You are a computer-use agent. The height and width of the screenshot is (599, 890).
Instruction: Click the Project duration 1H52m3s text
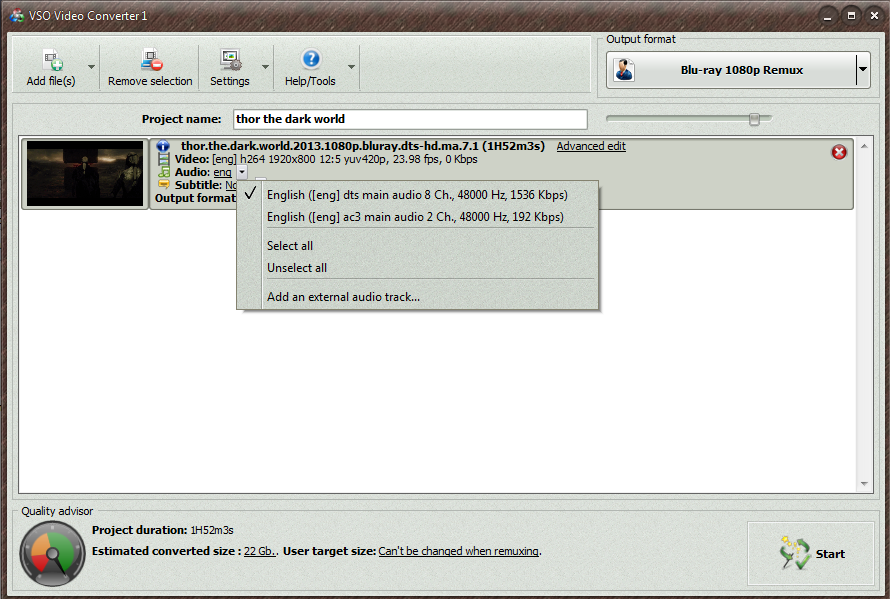(x=163, y=530)
